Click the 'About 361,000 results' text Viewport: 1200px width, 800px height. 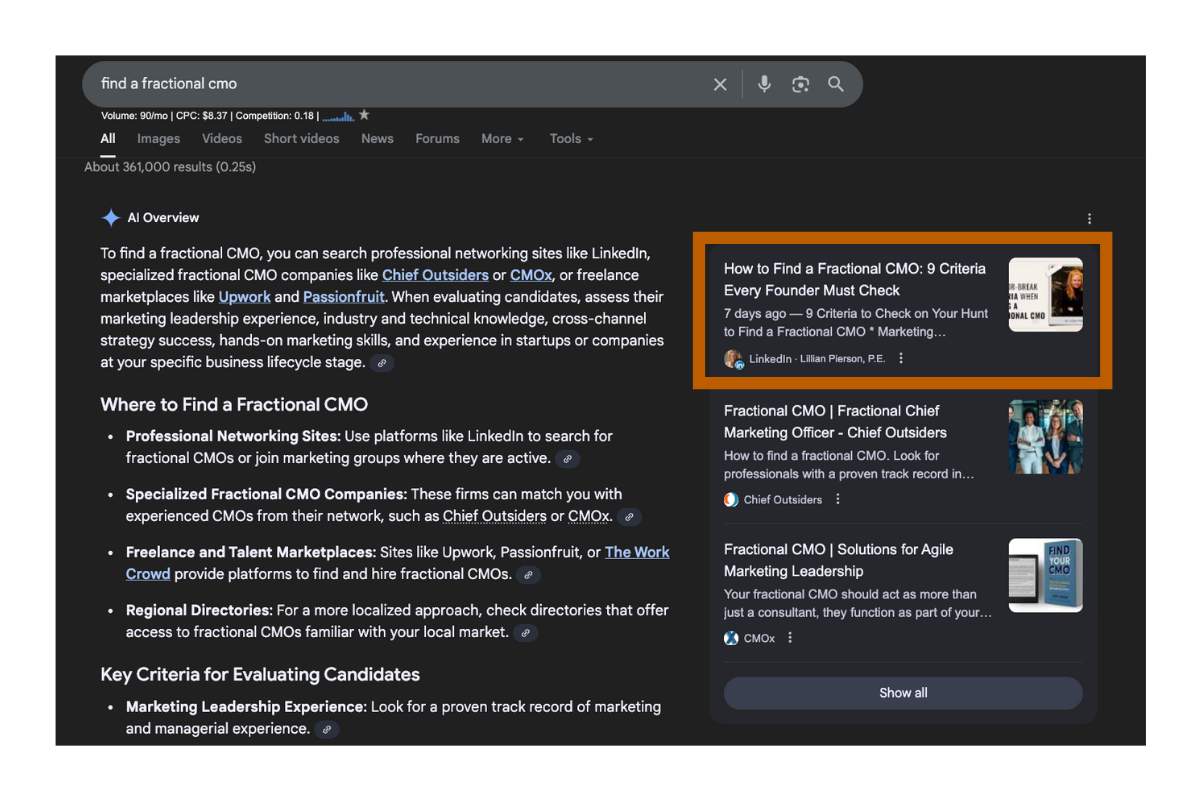[x=170, y=167]
